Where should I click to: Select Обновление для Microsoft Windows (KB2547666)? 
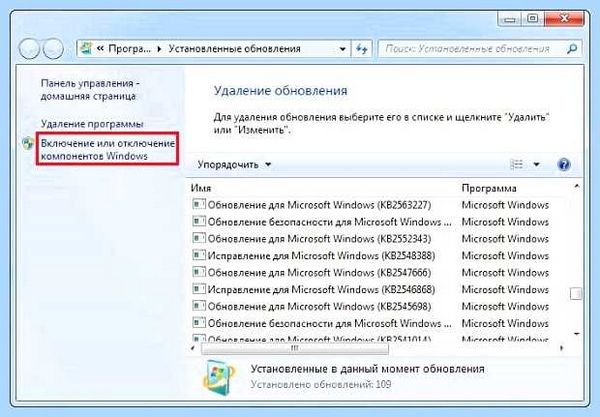point(320,272)
